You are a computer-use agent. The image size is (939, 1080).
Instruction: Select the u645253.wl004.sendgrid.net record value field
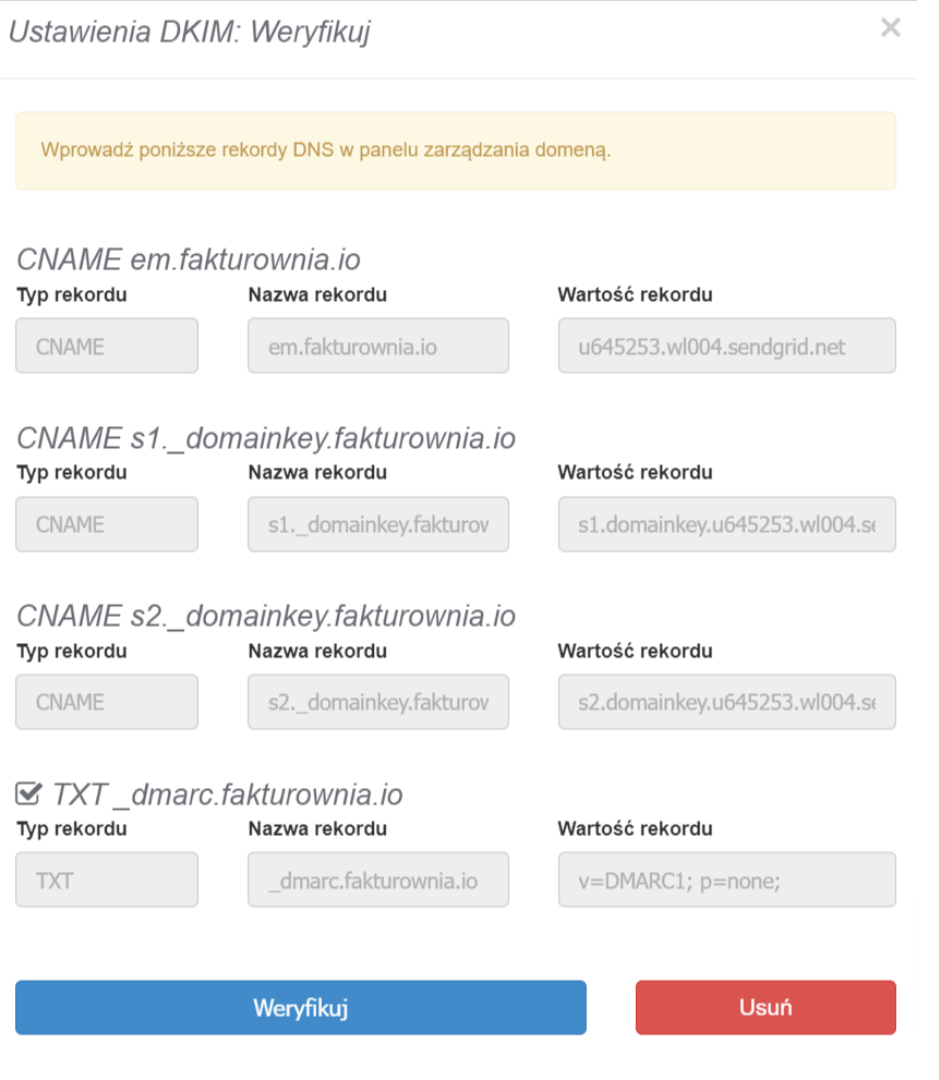pyautogui.click(x=726, y=345)
